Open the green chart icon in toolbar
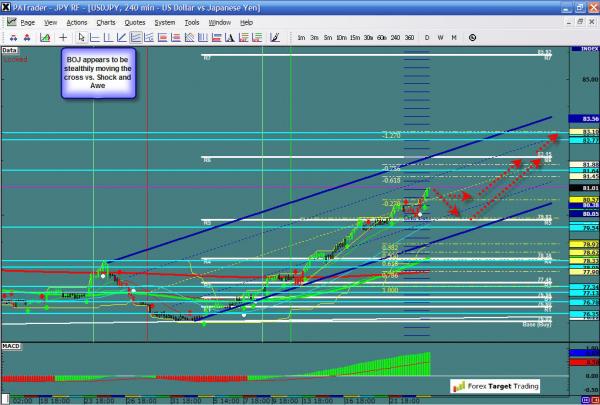This screenshot has height=405, width=600. [x=45, y=38]
